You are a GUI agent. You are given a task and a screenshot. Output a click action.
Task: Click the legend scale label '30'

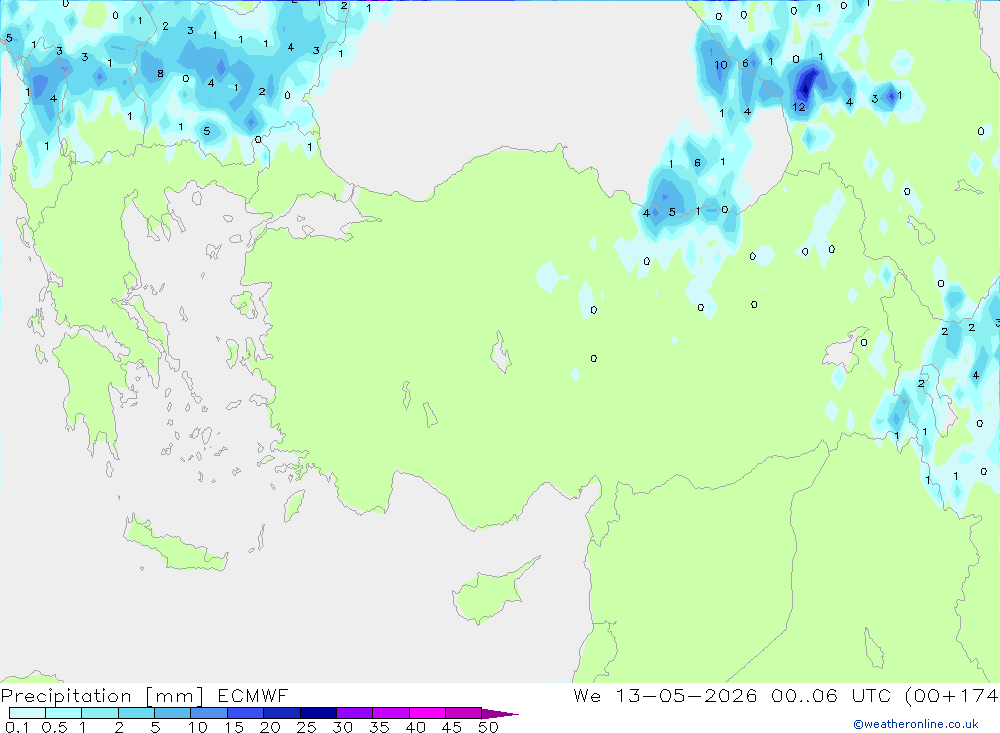click(342, 727)
